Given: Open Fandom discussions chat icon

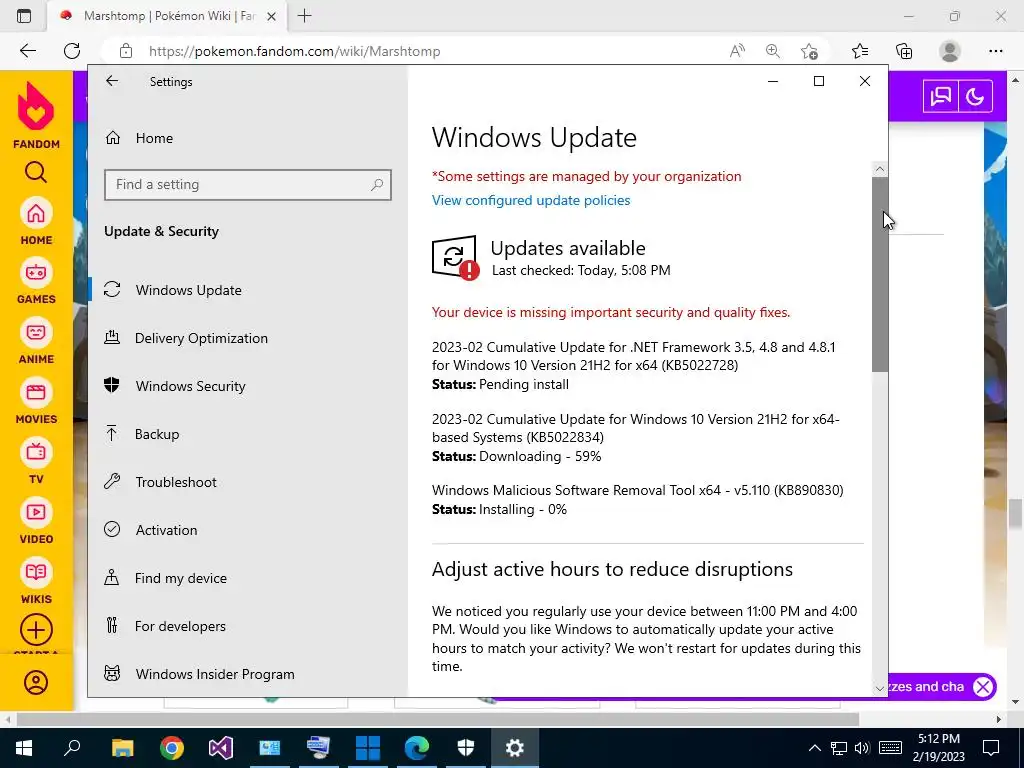Looking at the screenshot, I should click(x=940, y=97).
